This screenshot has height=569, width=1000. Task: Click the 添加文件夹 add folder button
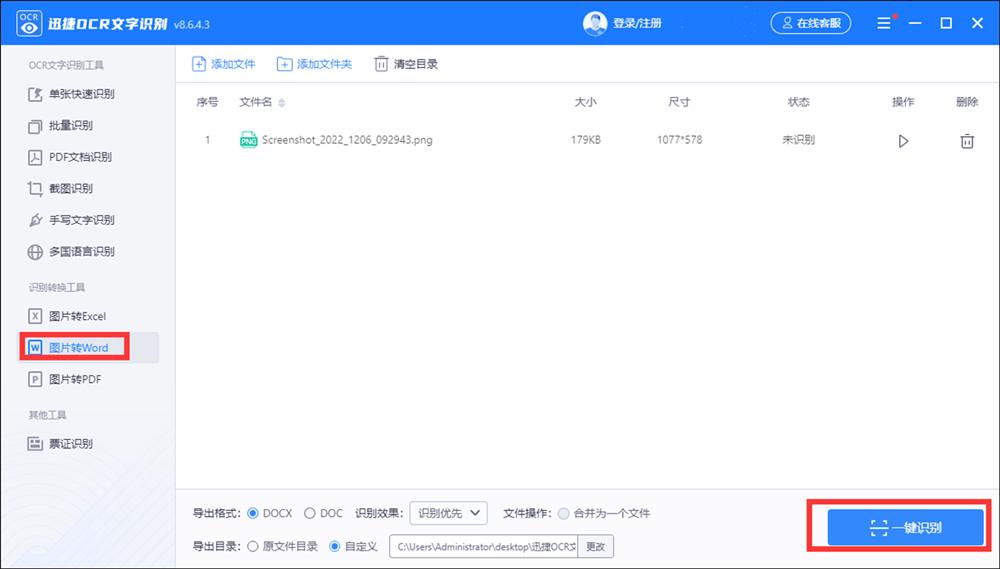(314, 64)
